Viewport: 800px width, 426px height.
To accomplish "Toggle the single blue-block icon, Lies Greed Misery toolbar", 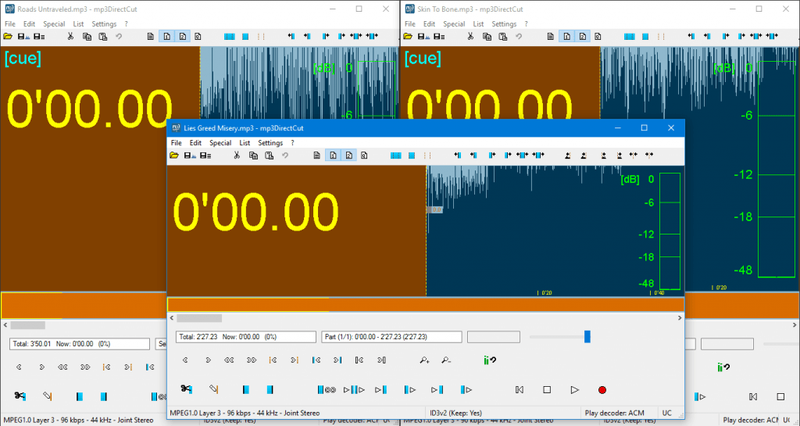I will [412, 155].
